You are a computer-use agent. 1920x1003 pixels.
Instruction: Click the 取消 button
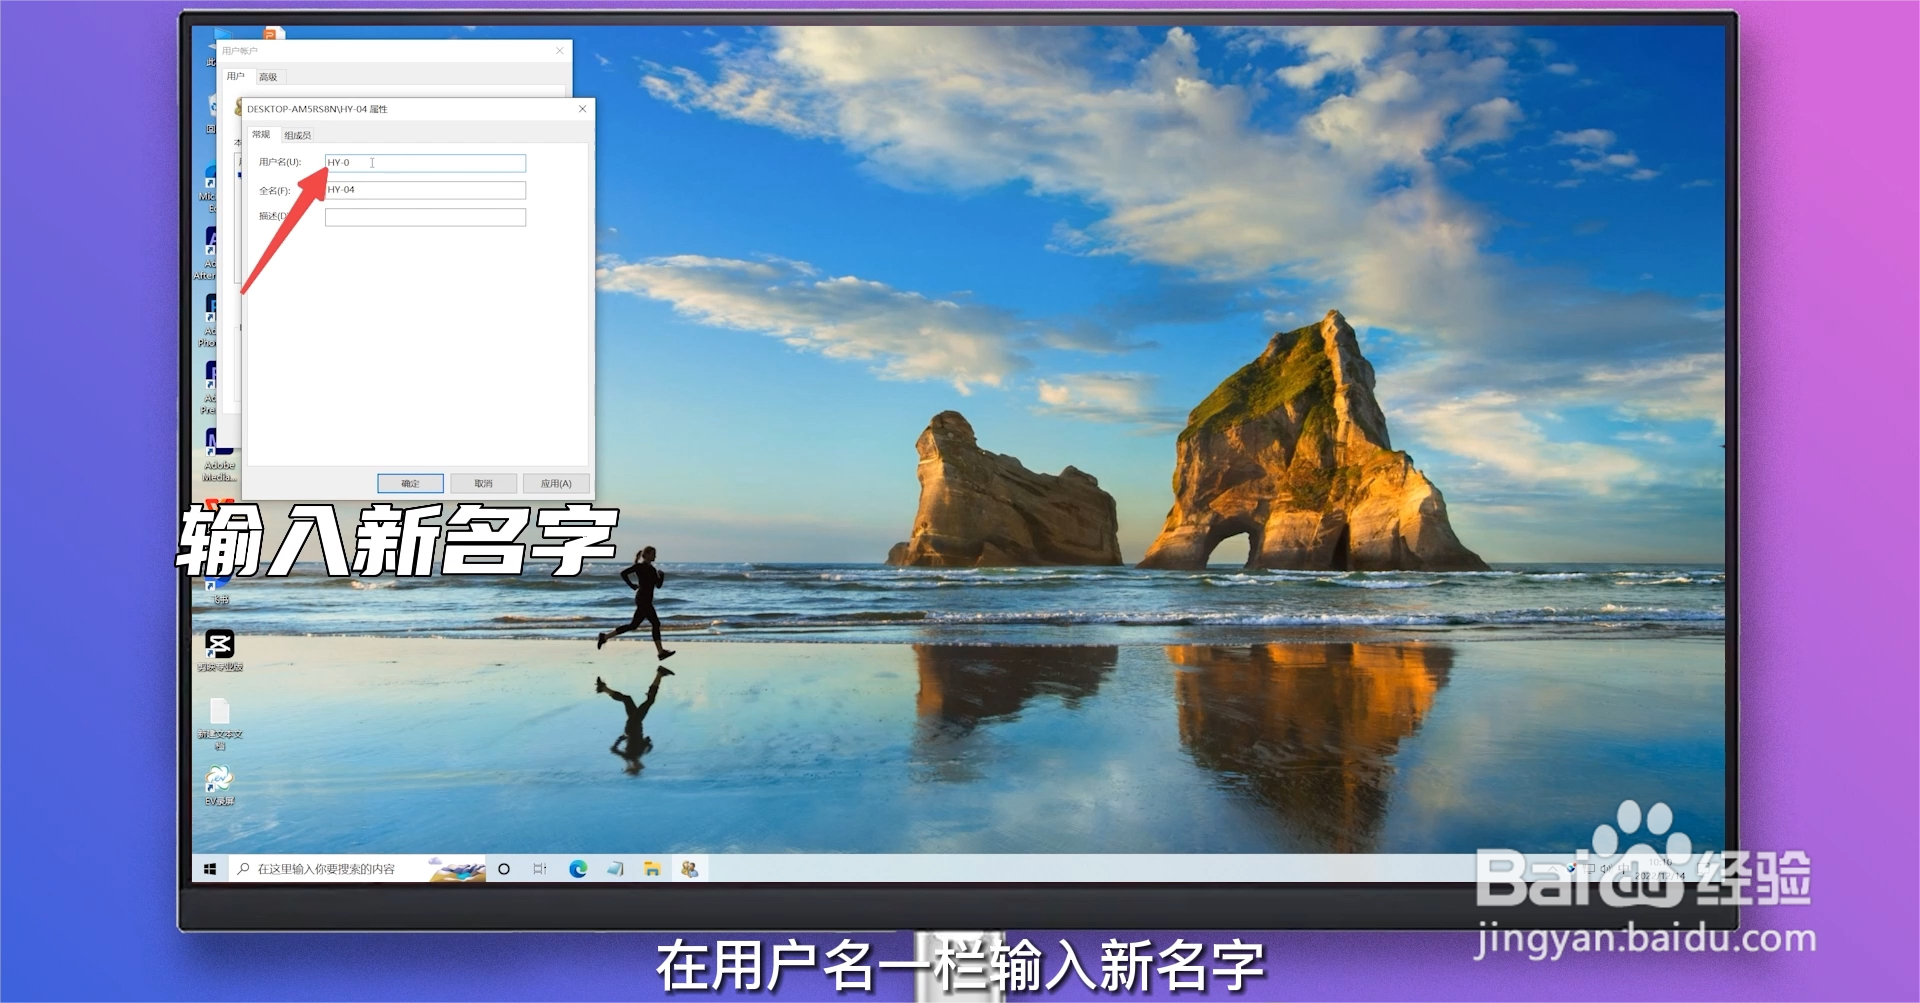(483, 483)
